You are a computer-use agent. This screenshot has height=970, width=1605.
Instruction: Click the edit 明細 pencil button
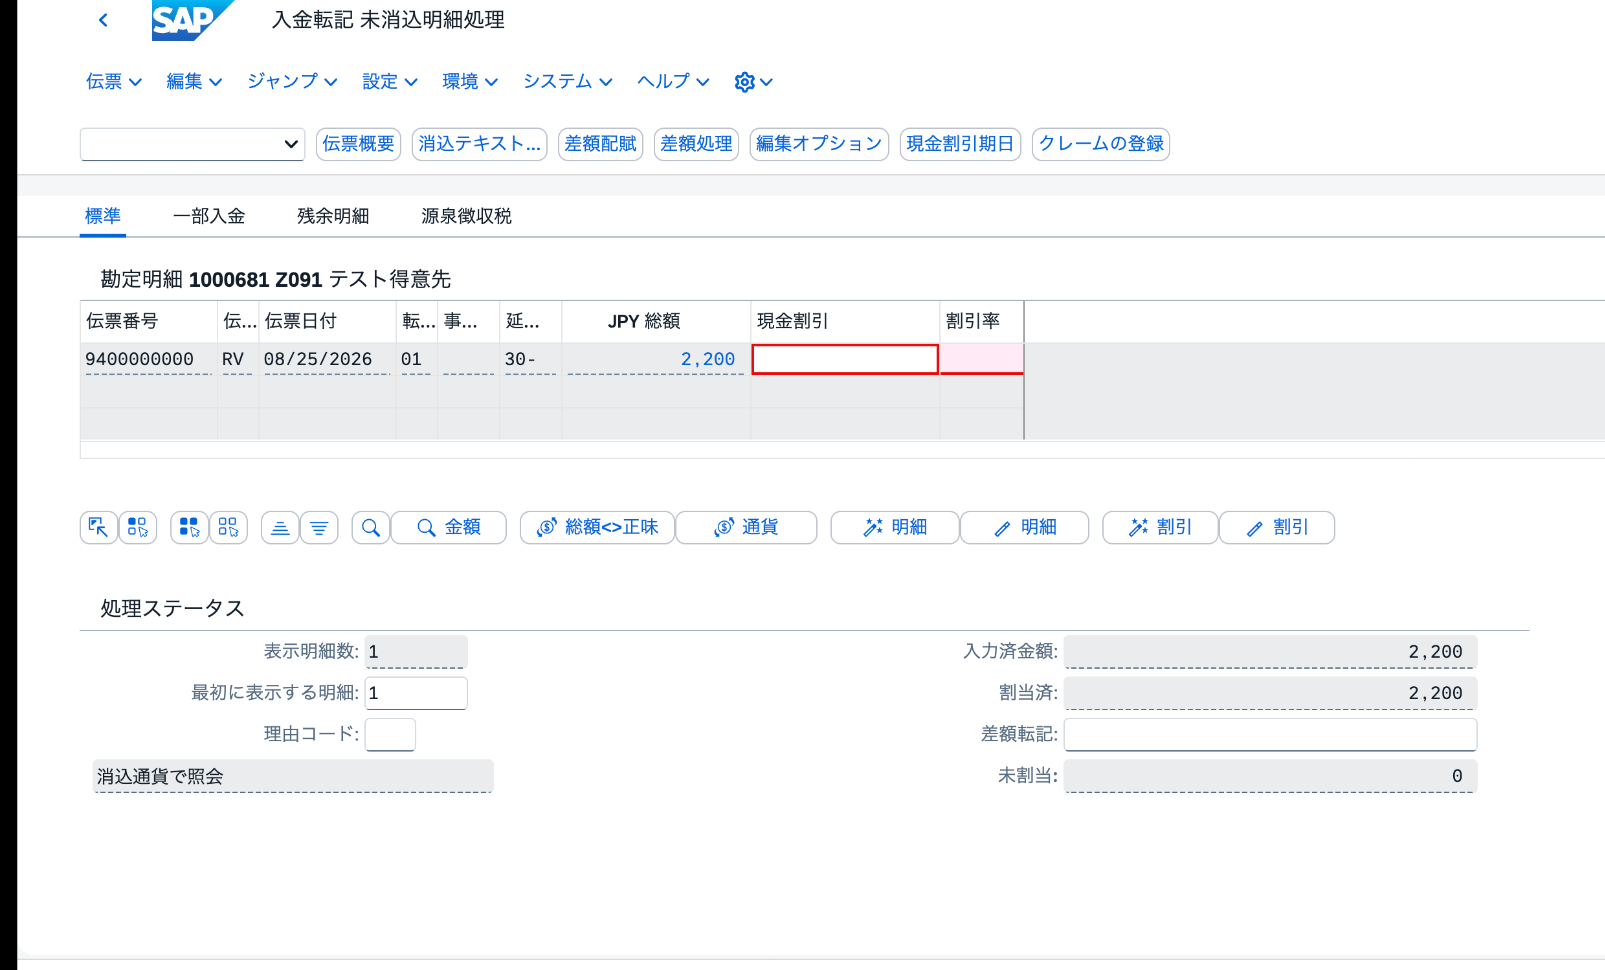click(1025, 527)
